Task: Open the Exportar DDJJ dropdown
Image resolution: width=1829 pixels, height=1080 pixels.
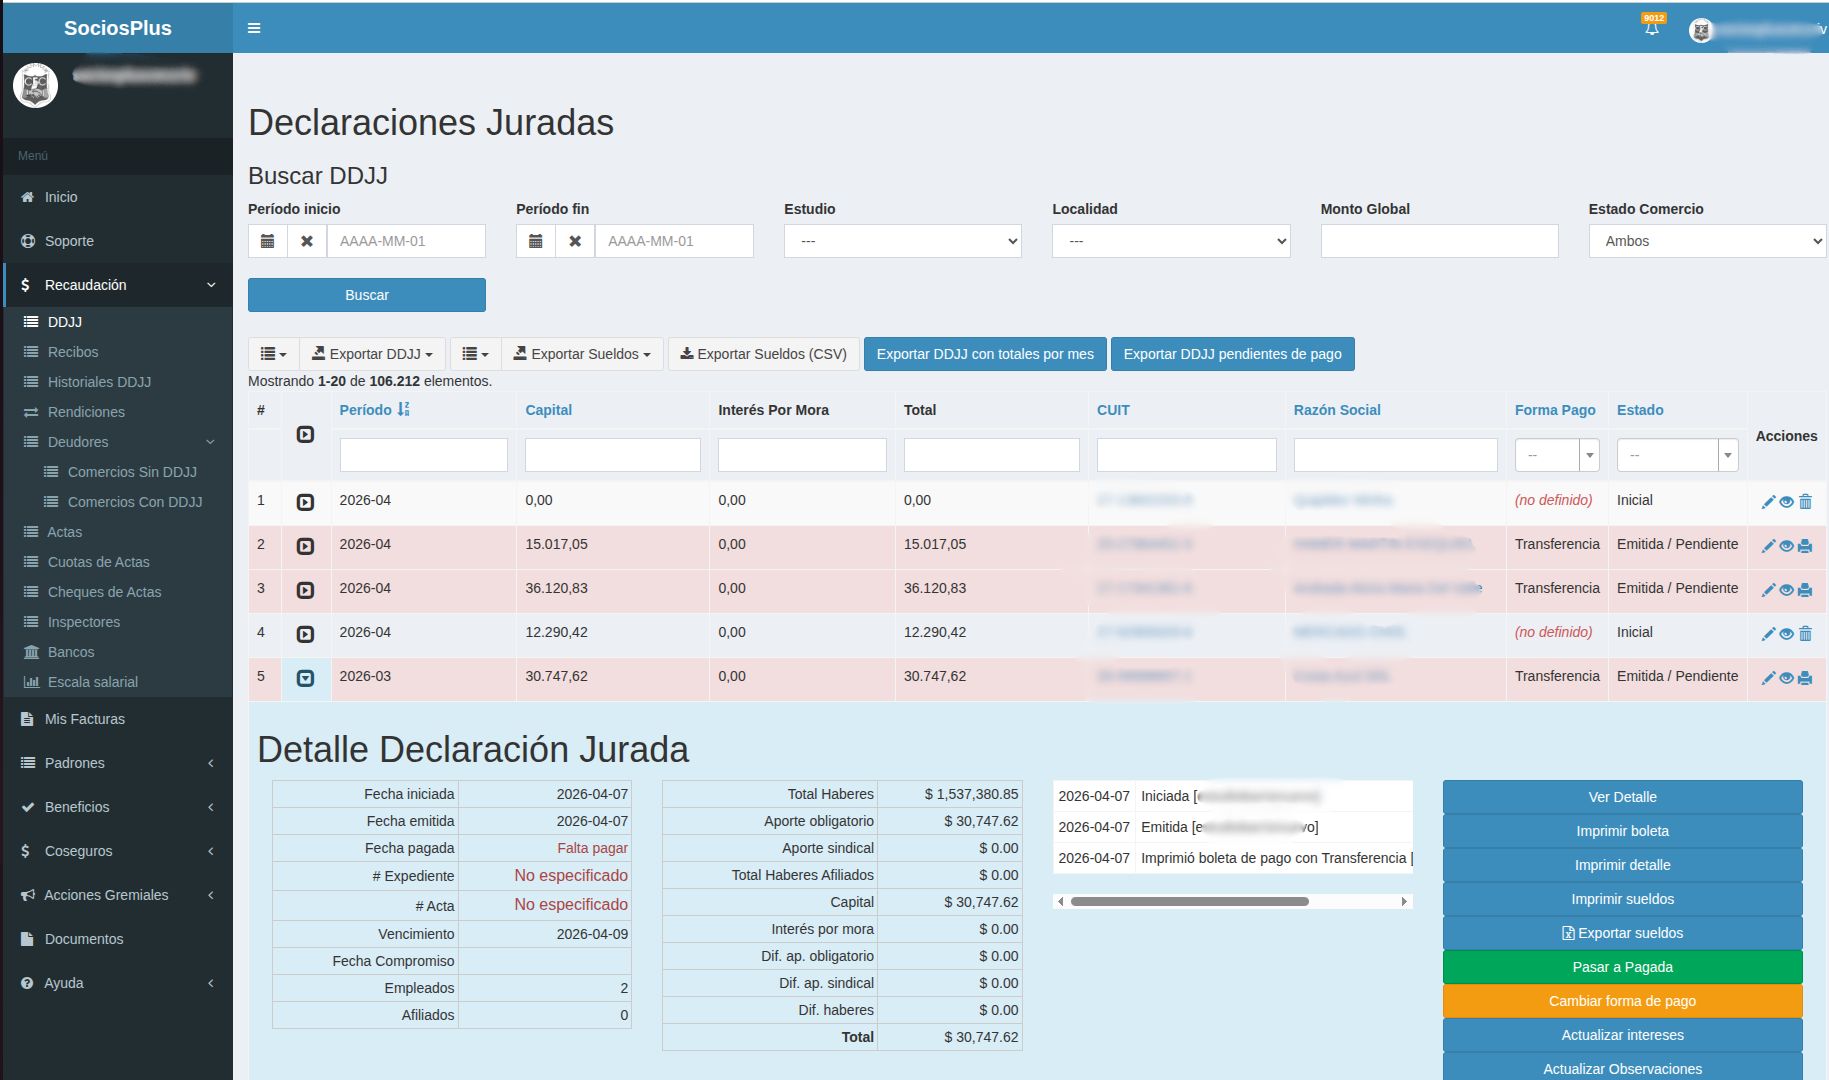Action: point(372,354)
